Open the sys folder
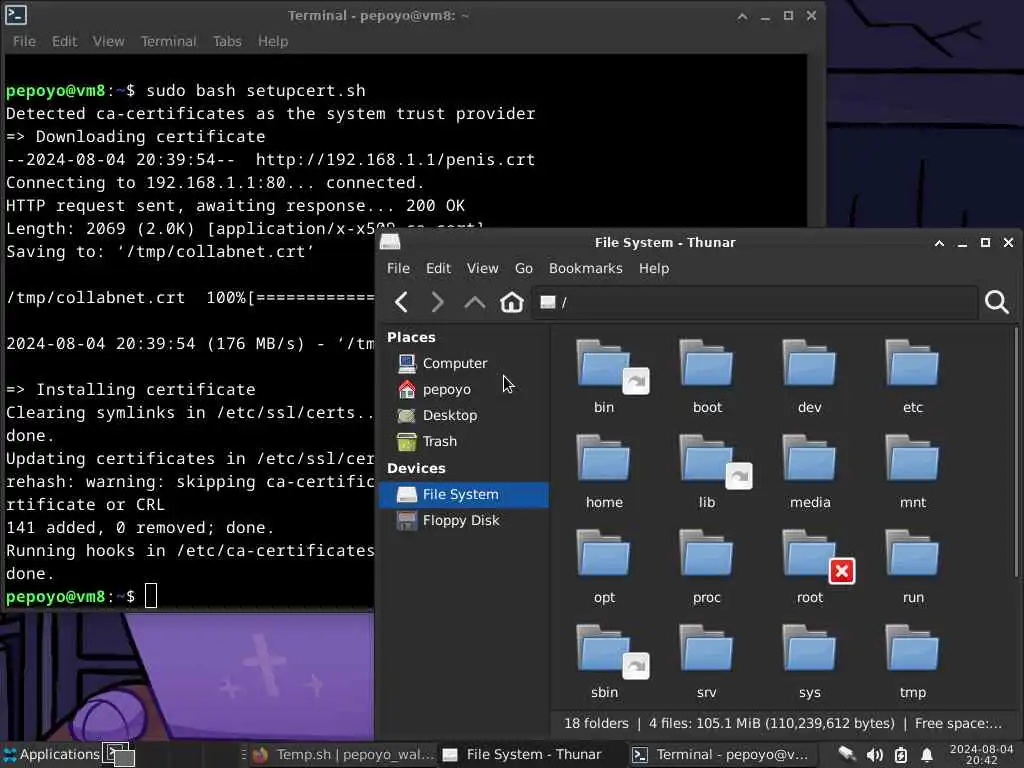This screenshot has height=768, width=1024. click(809, 662)
